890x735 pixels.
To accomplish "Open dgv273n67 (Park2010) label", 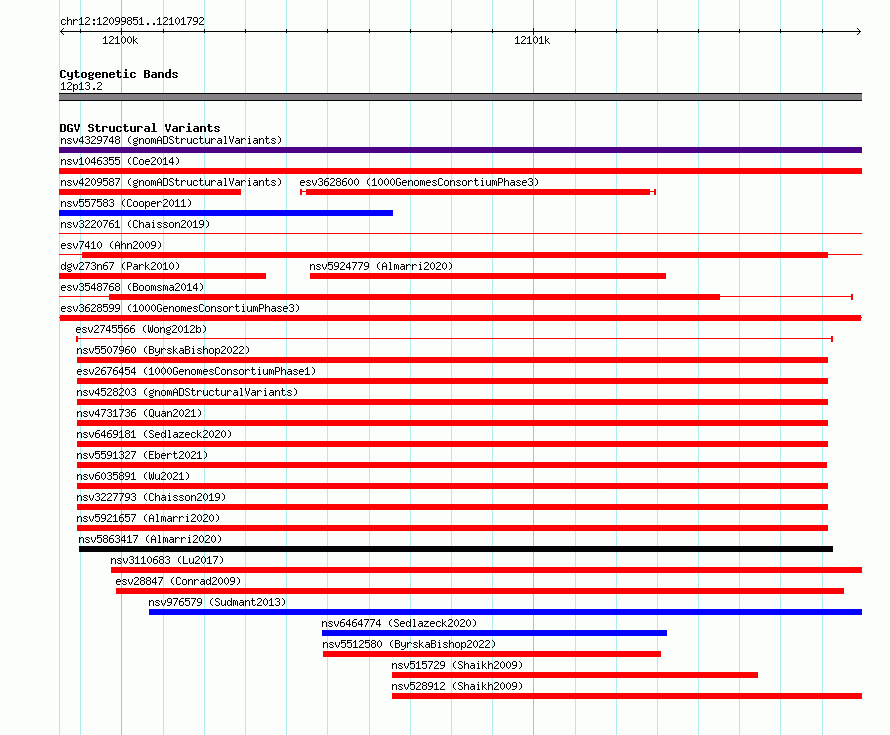I will coord(120,266).
